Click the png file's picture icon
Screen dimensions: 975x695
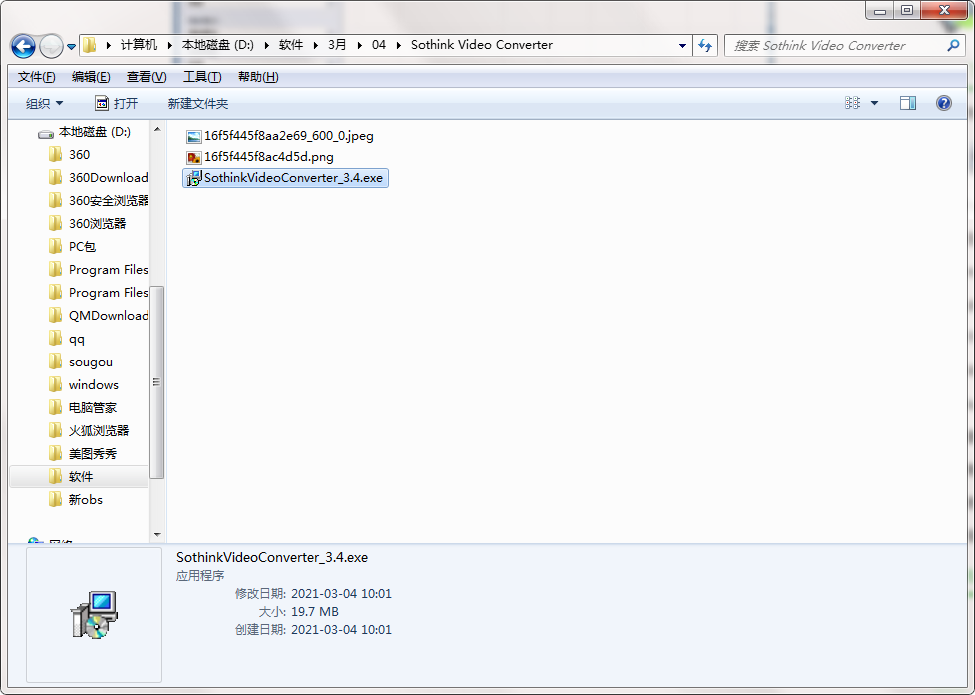[x=194, y=157]
